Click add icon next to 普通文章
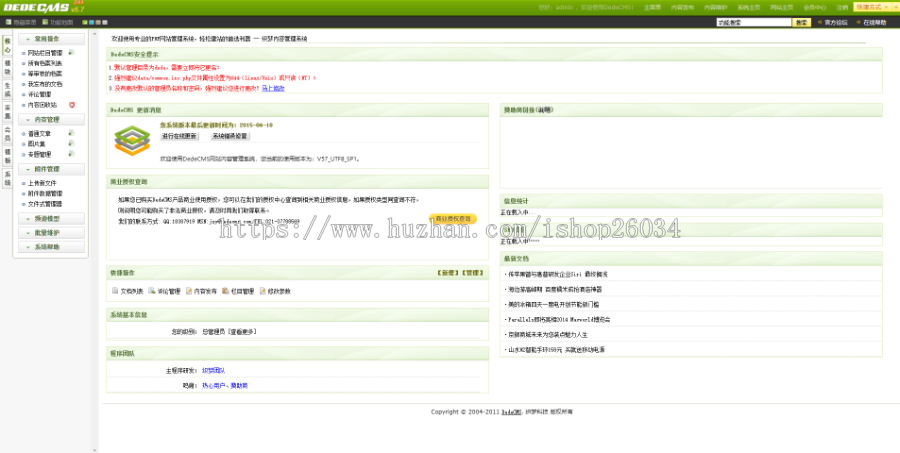Screen dimensions: 900x453 [x=71, y=133]
